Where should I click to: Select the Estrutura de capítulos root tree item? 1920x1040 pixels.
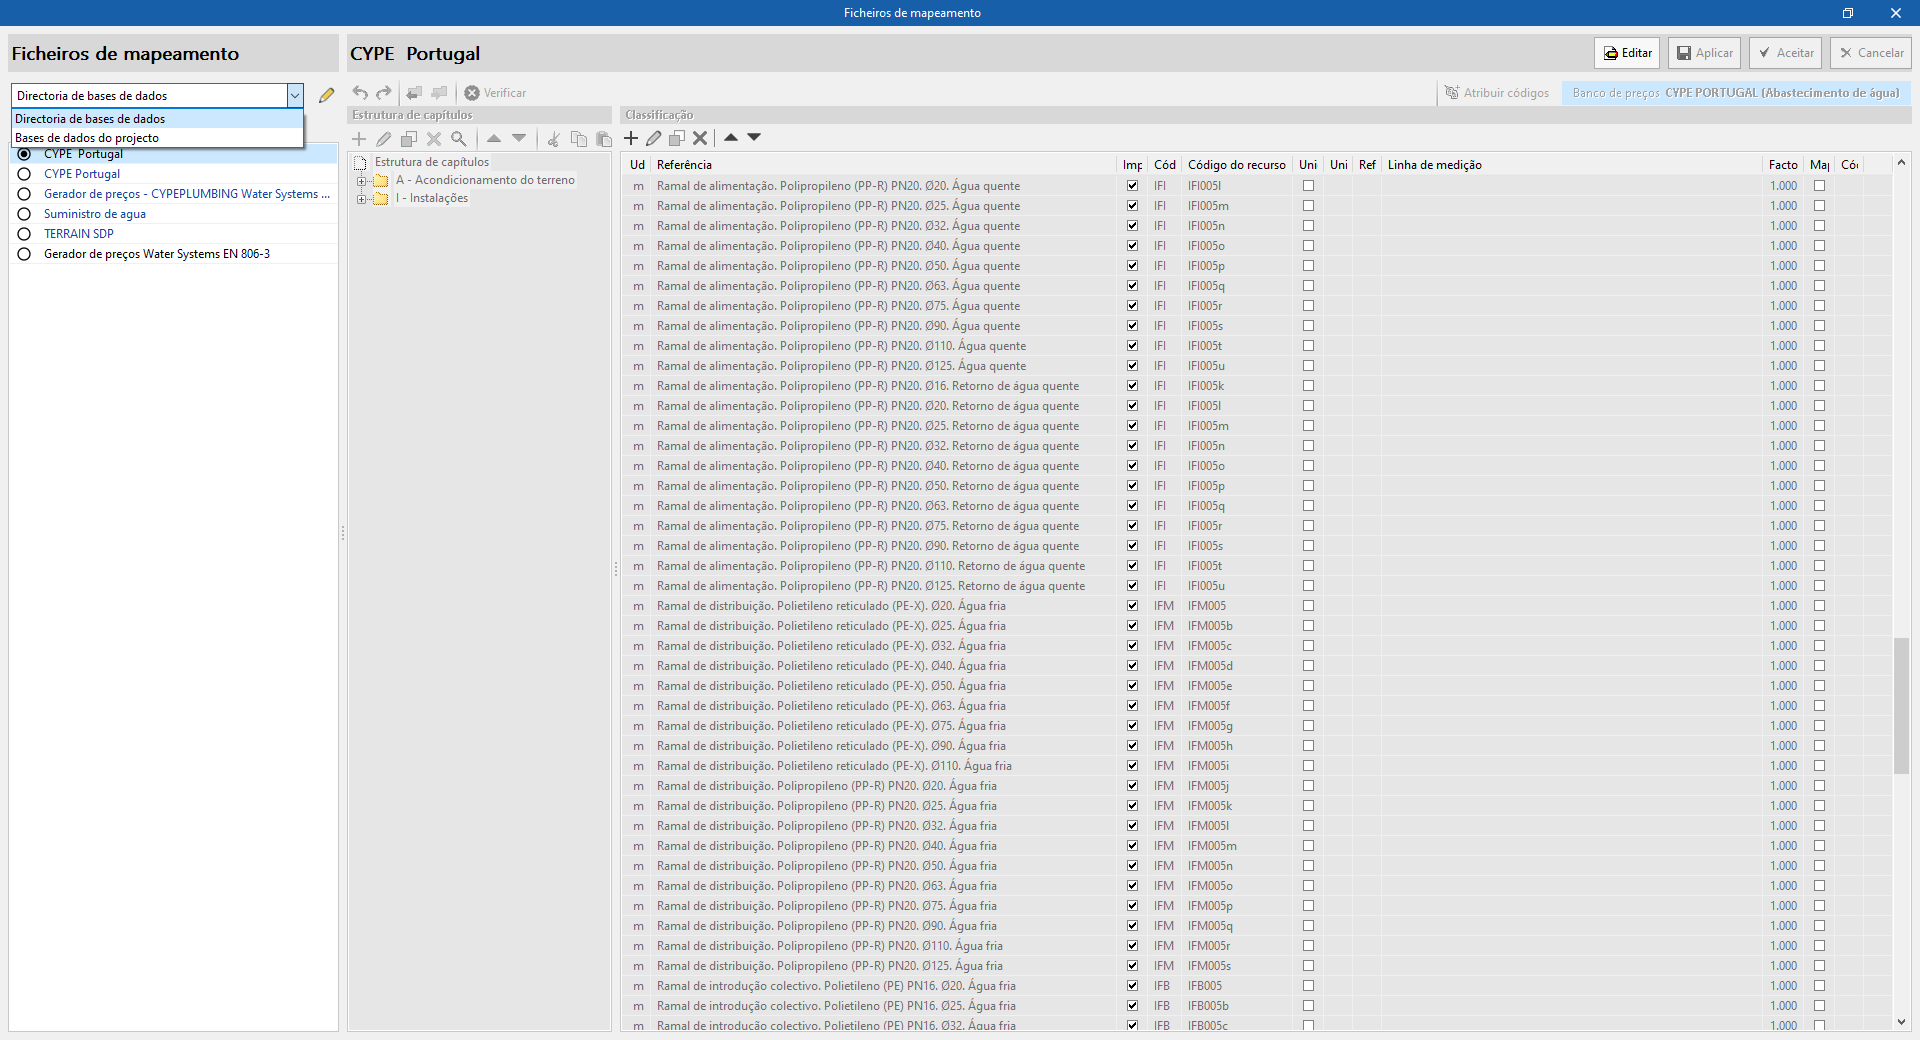coord(432,162)
